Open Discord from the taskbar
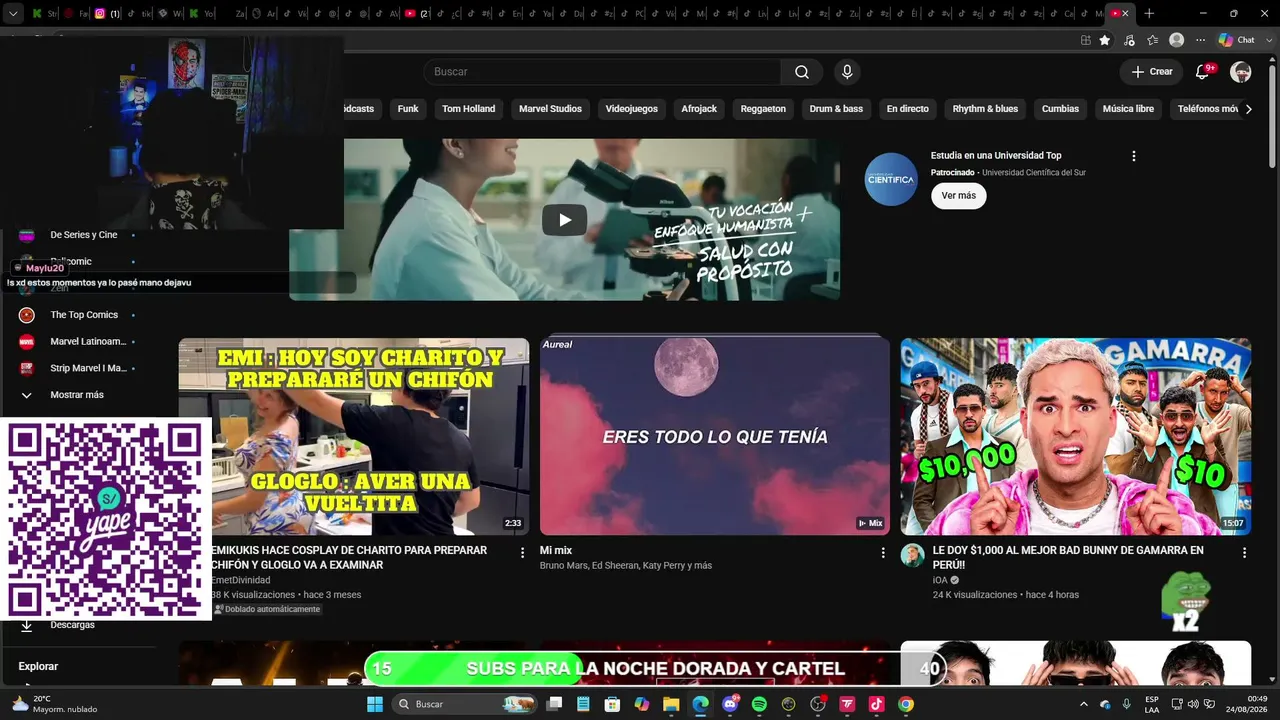The image size is (1280, 720). (730, 704)
